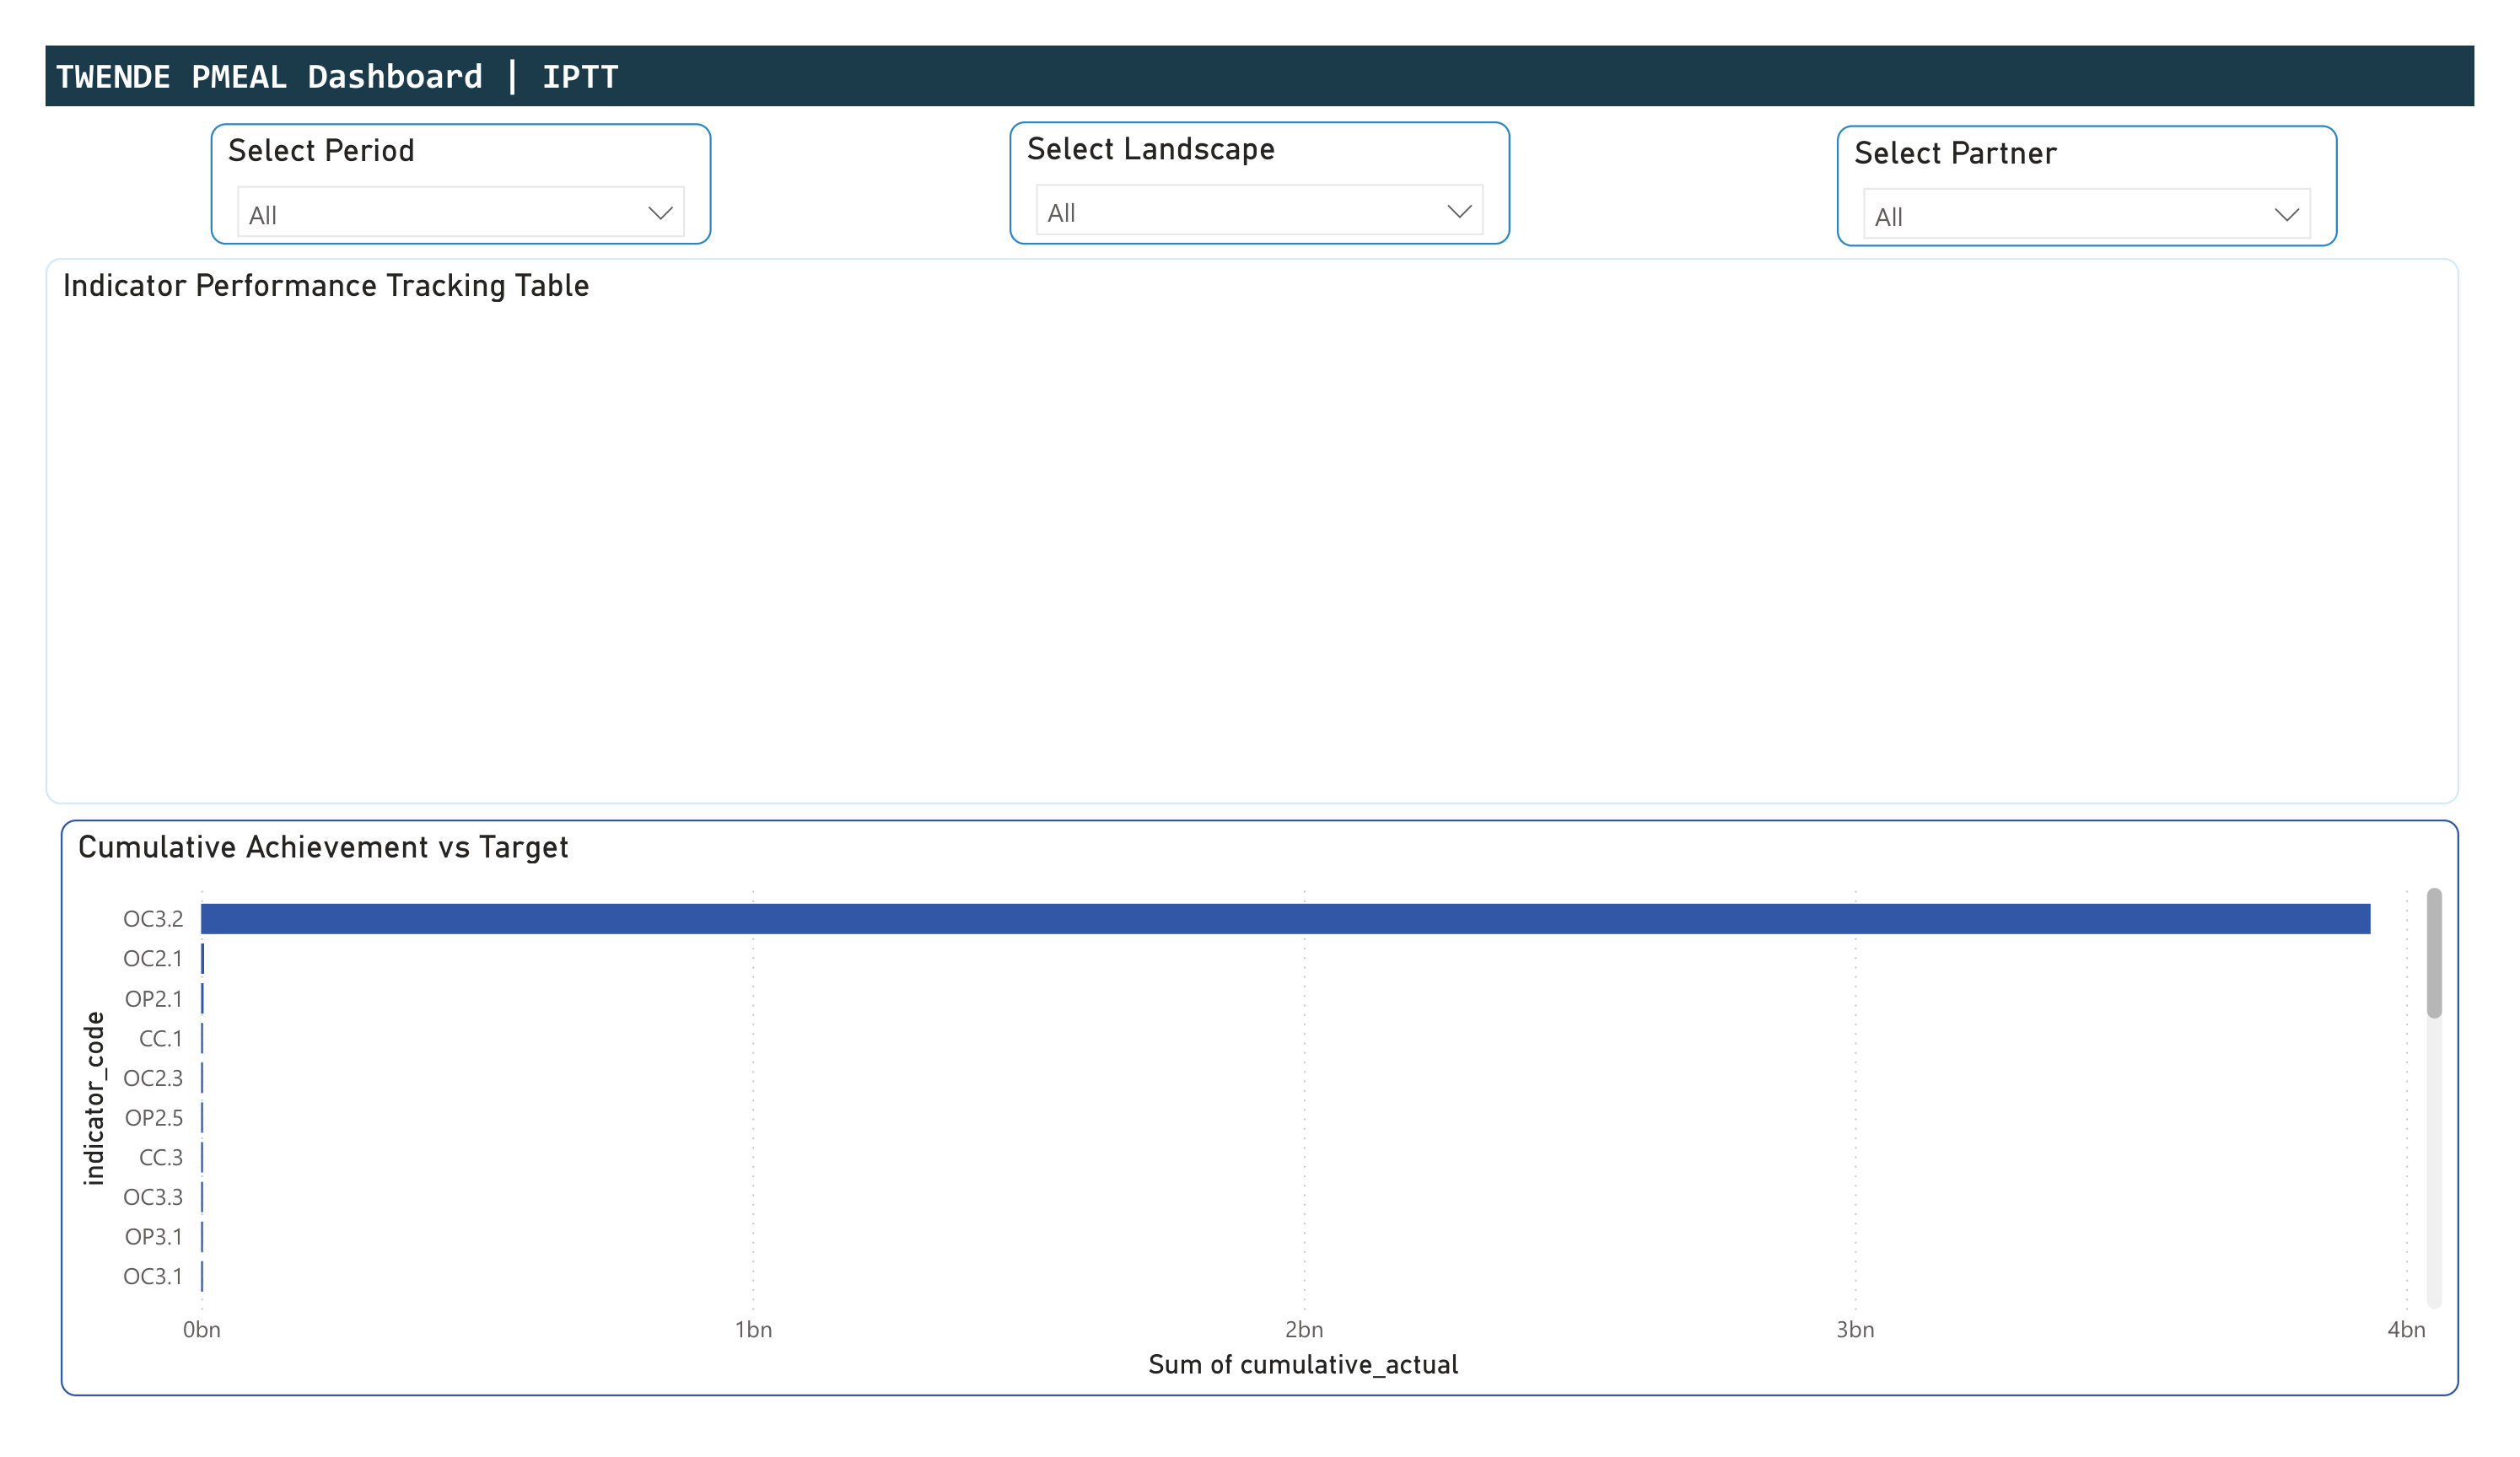Click the OC3.2 indicator axis label
The height and width of the screenshot is (1457, 2520).
pyautogui.click(x=153, y=918)
